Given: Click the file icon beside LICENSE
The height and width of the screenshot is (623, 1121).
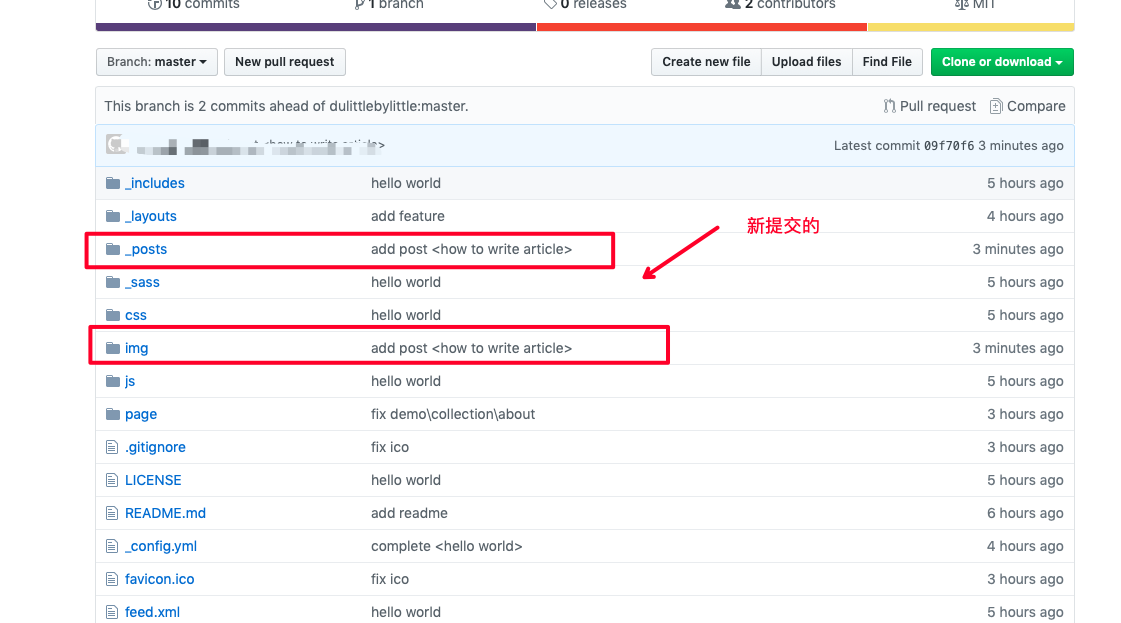Looking at the screenshot, I should tap(112, 480).
